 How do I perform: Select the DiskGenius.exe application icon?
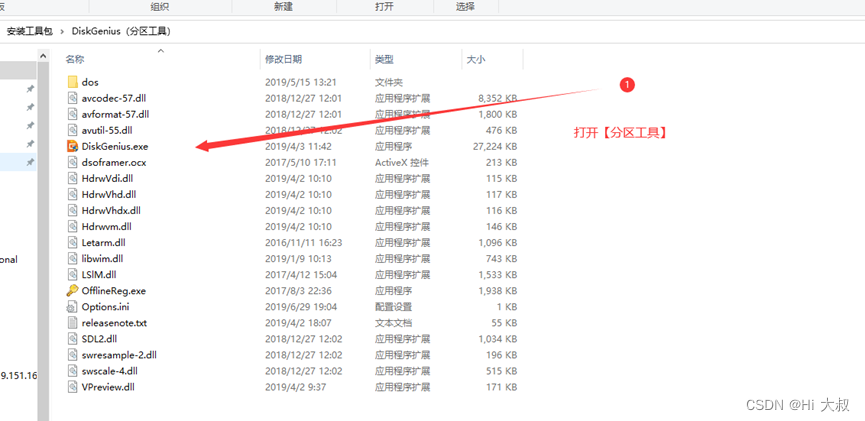point(72,146)
